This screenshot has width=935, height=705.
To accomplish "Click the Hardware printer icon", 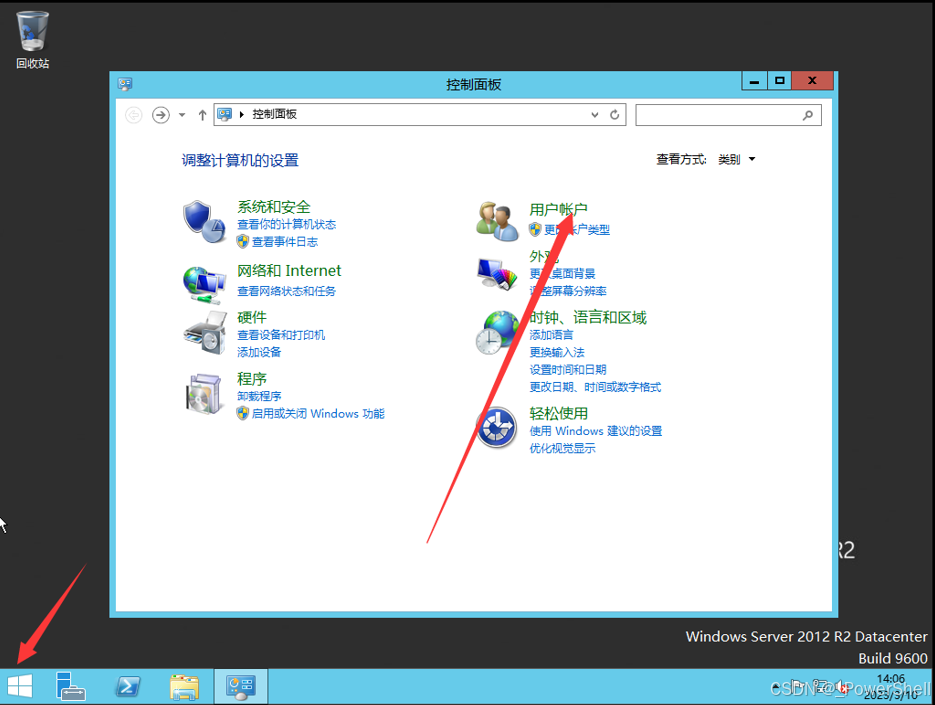I will coord(205,333).
